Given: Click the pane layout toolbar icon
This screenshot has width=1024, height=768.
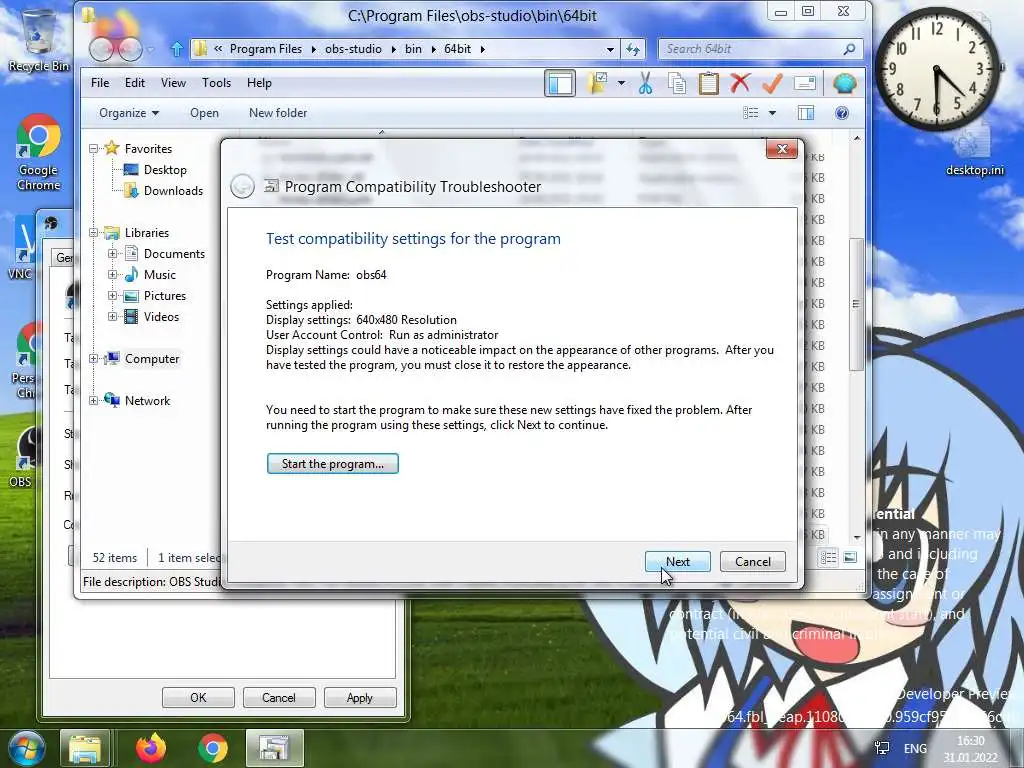Looking at the screenshot, I should (560, 84).
